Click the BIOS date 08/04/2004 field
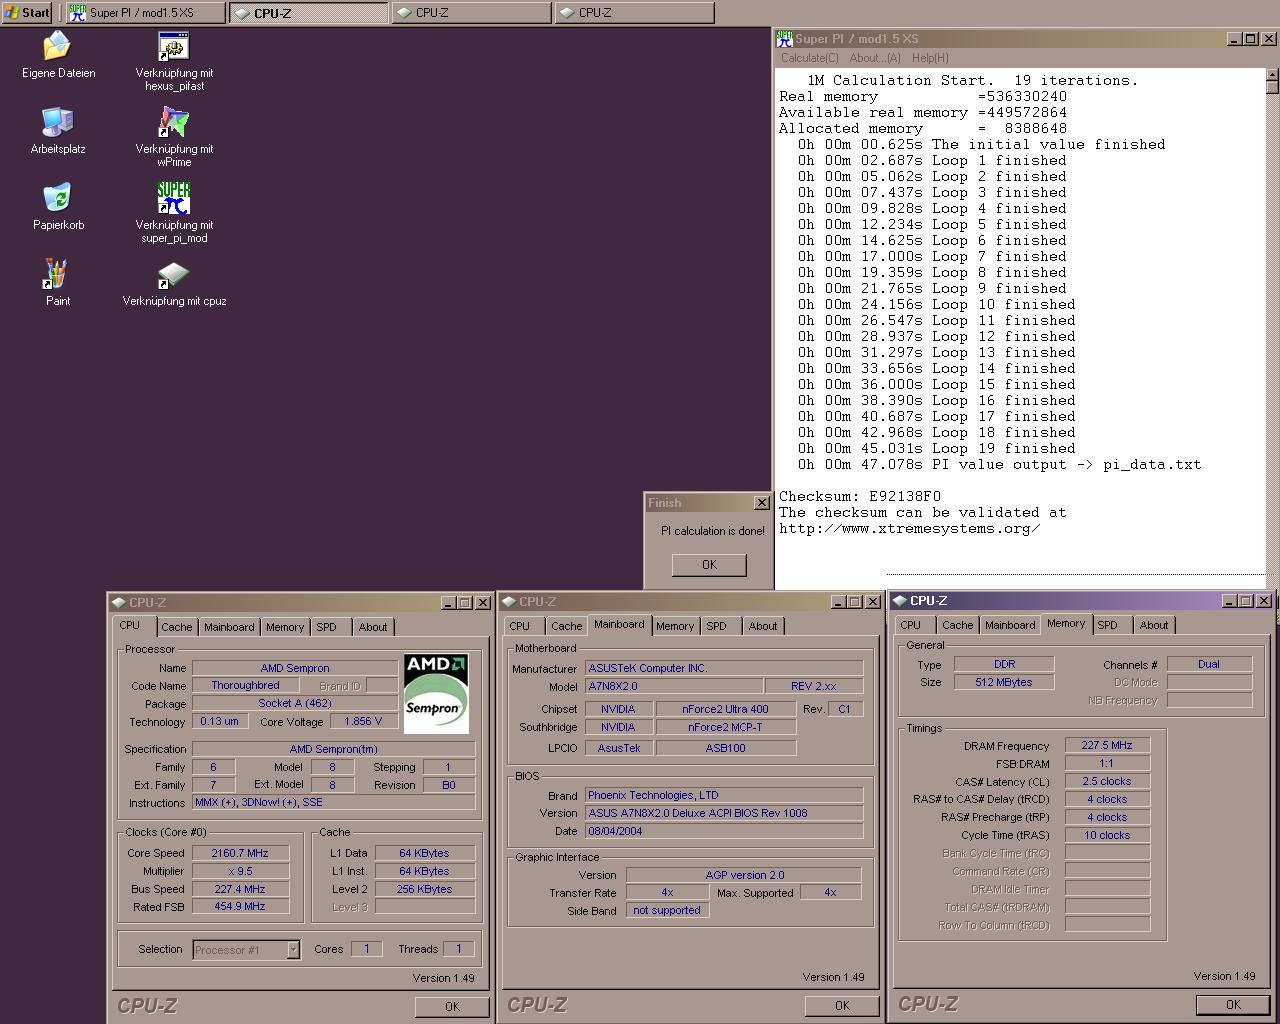The image size is (1280, 1024). coord(724,831)
